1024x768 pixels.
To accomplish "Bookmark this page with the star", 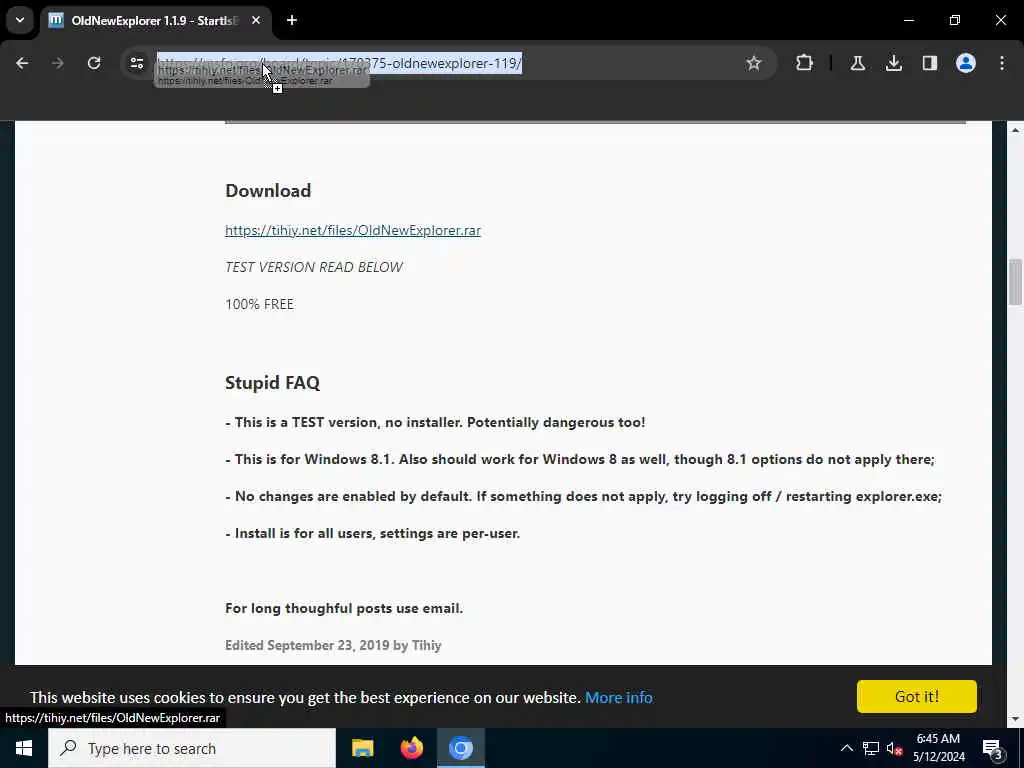I will pos(754,63).
